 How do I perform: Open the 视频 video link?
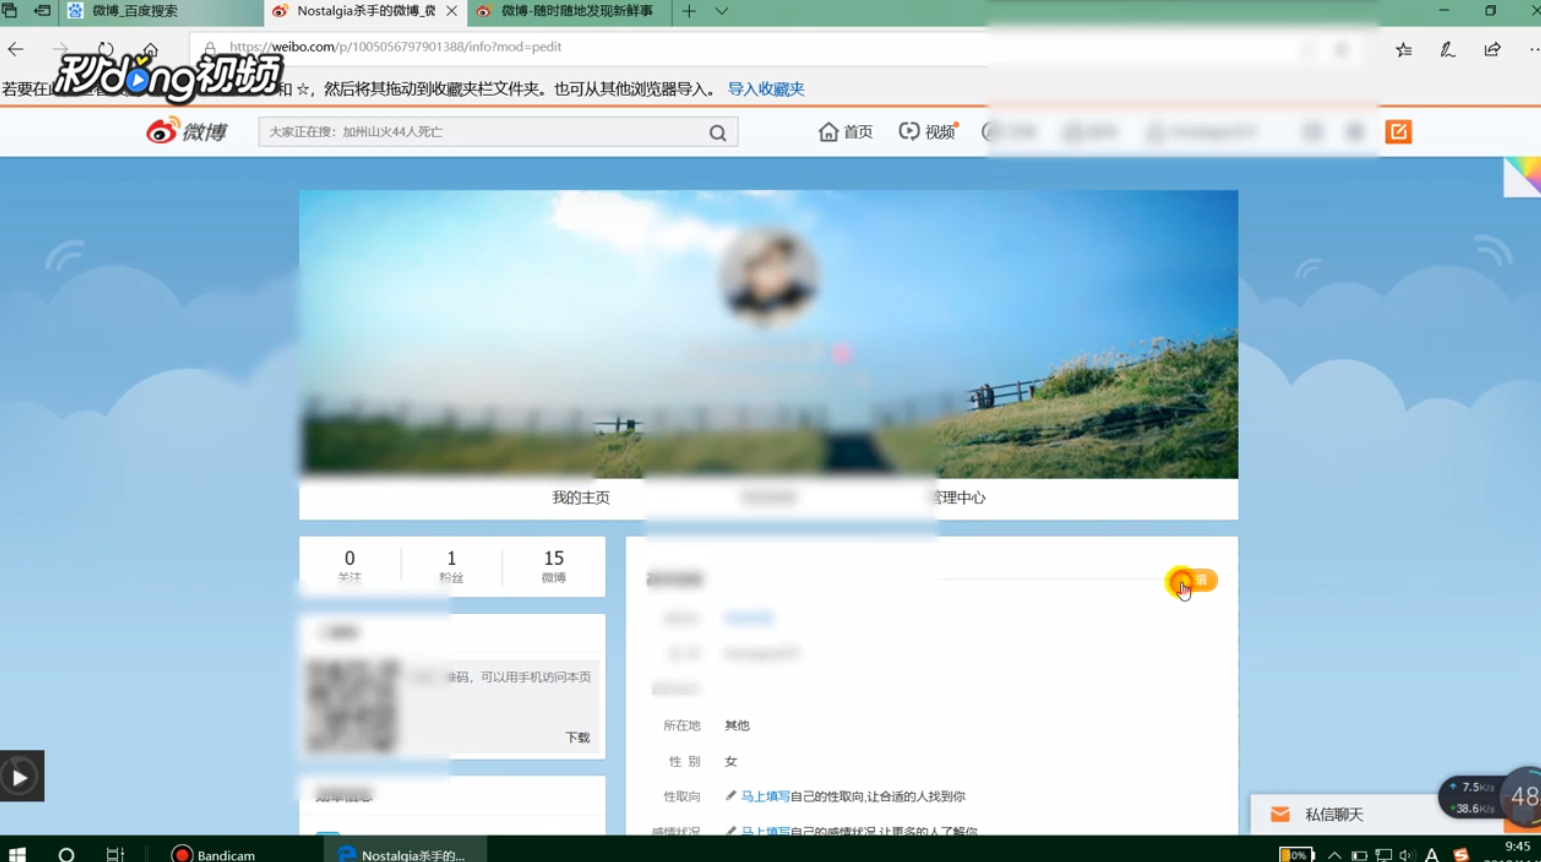[928, 132]
